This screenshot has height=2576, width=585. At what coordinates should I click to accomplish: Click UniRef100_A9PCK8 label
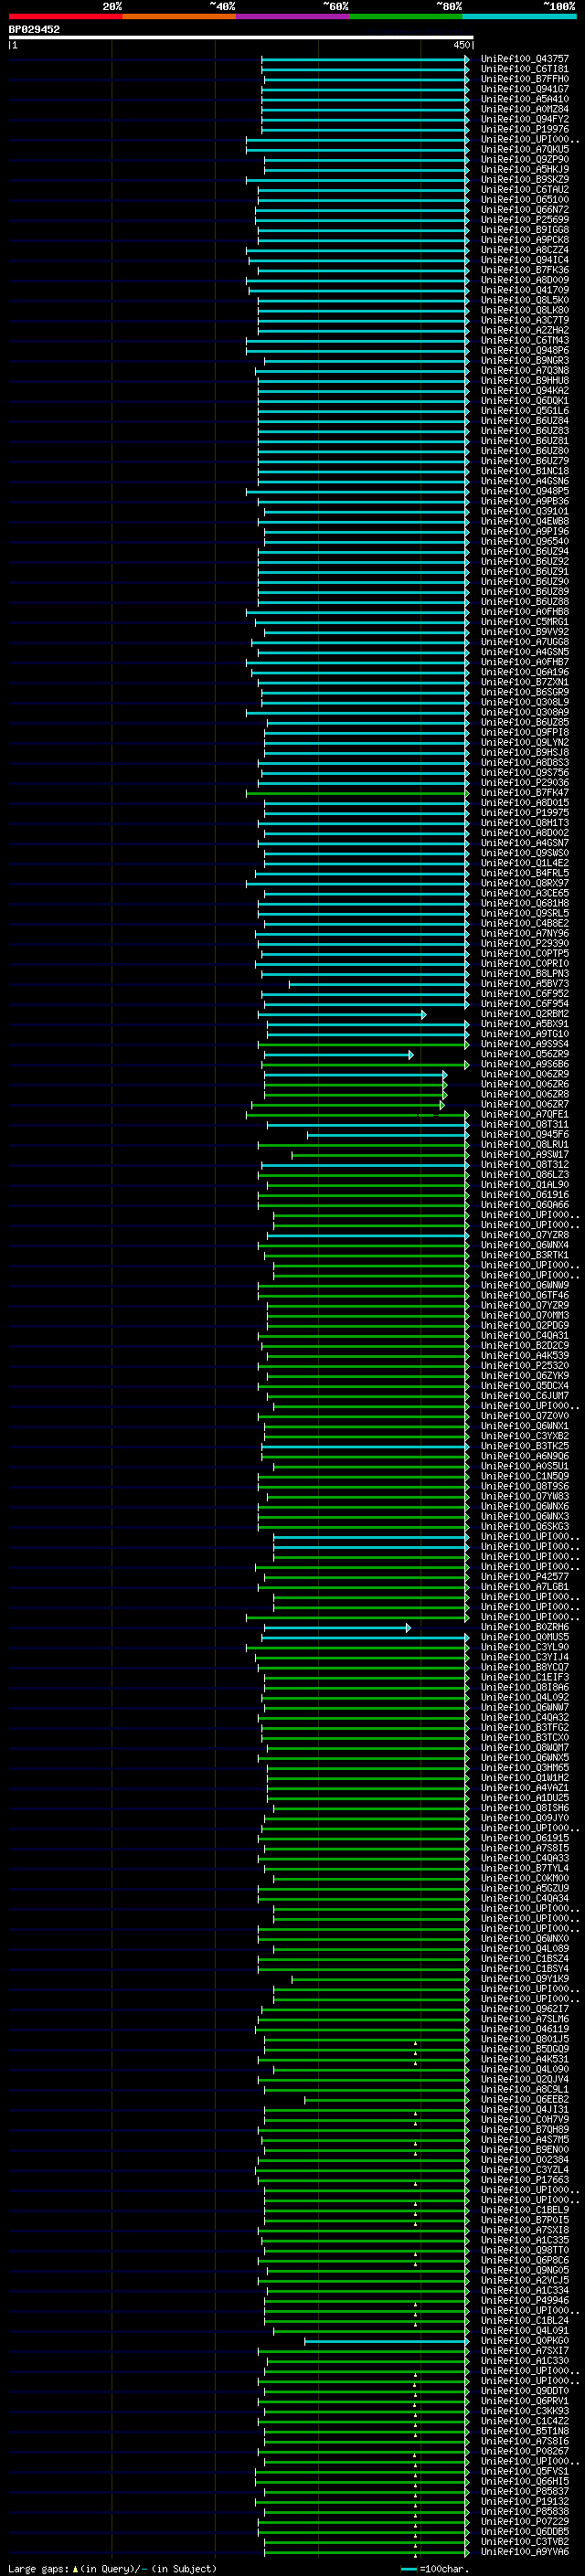(525, 240)
